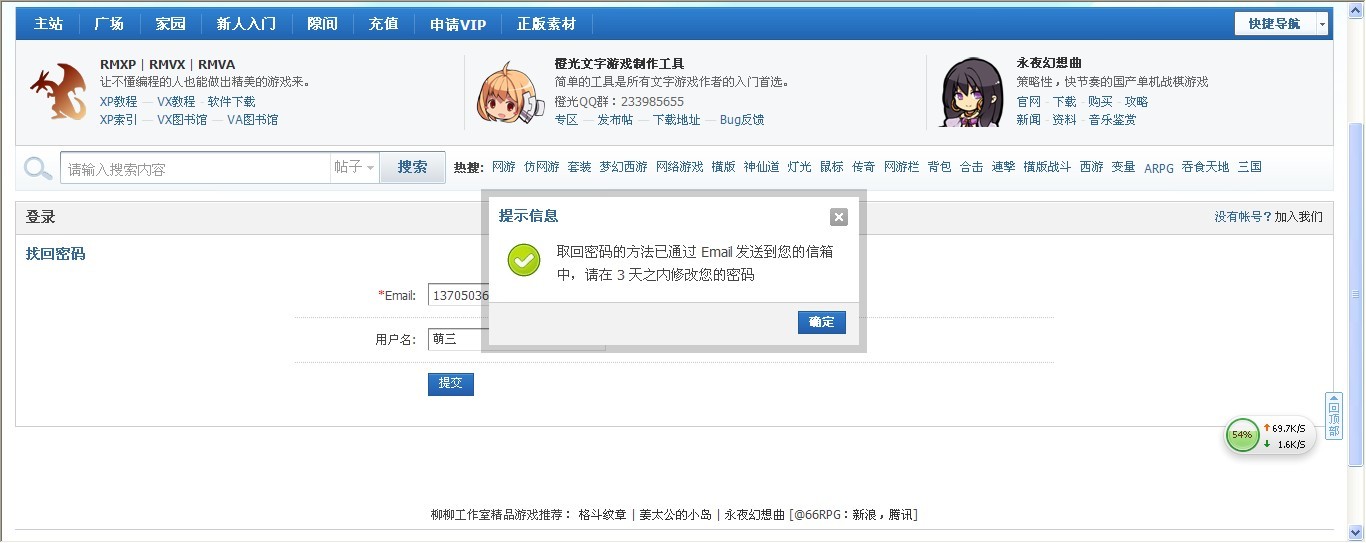The image size is (1366, 543).
Task: Open the 申请VIP nav item
Action: coord(458,24)
